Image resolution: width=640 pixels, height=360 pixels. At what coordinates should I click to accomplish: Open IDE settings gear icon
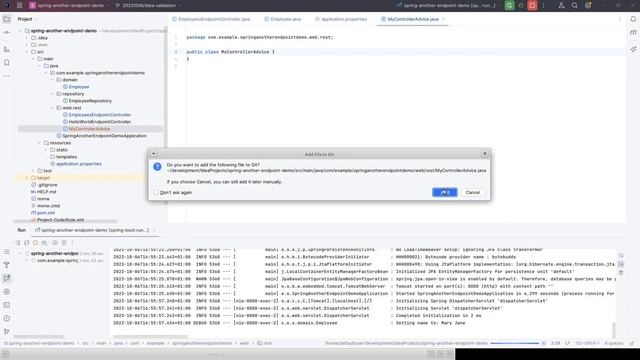pos(588,5)
